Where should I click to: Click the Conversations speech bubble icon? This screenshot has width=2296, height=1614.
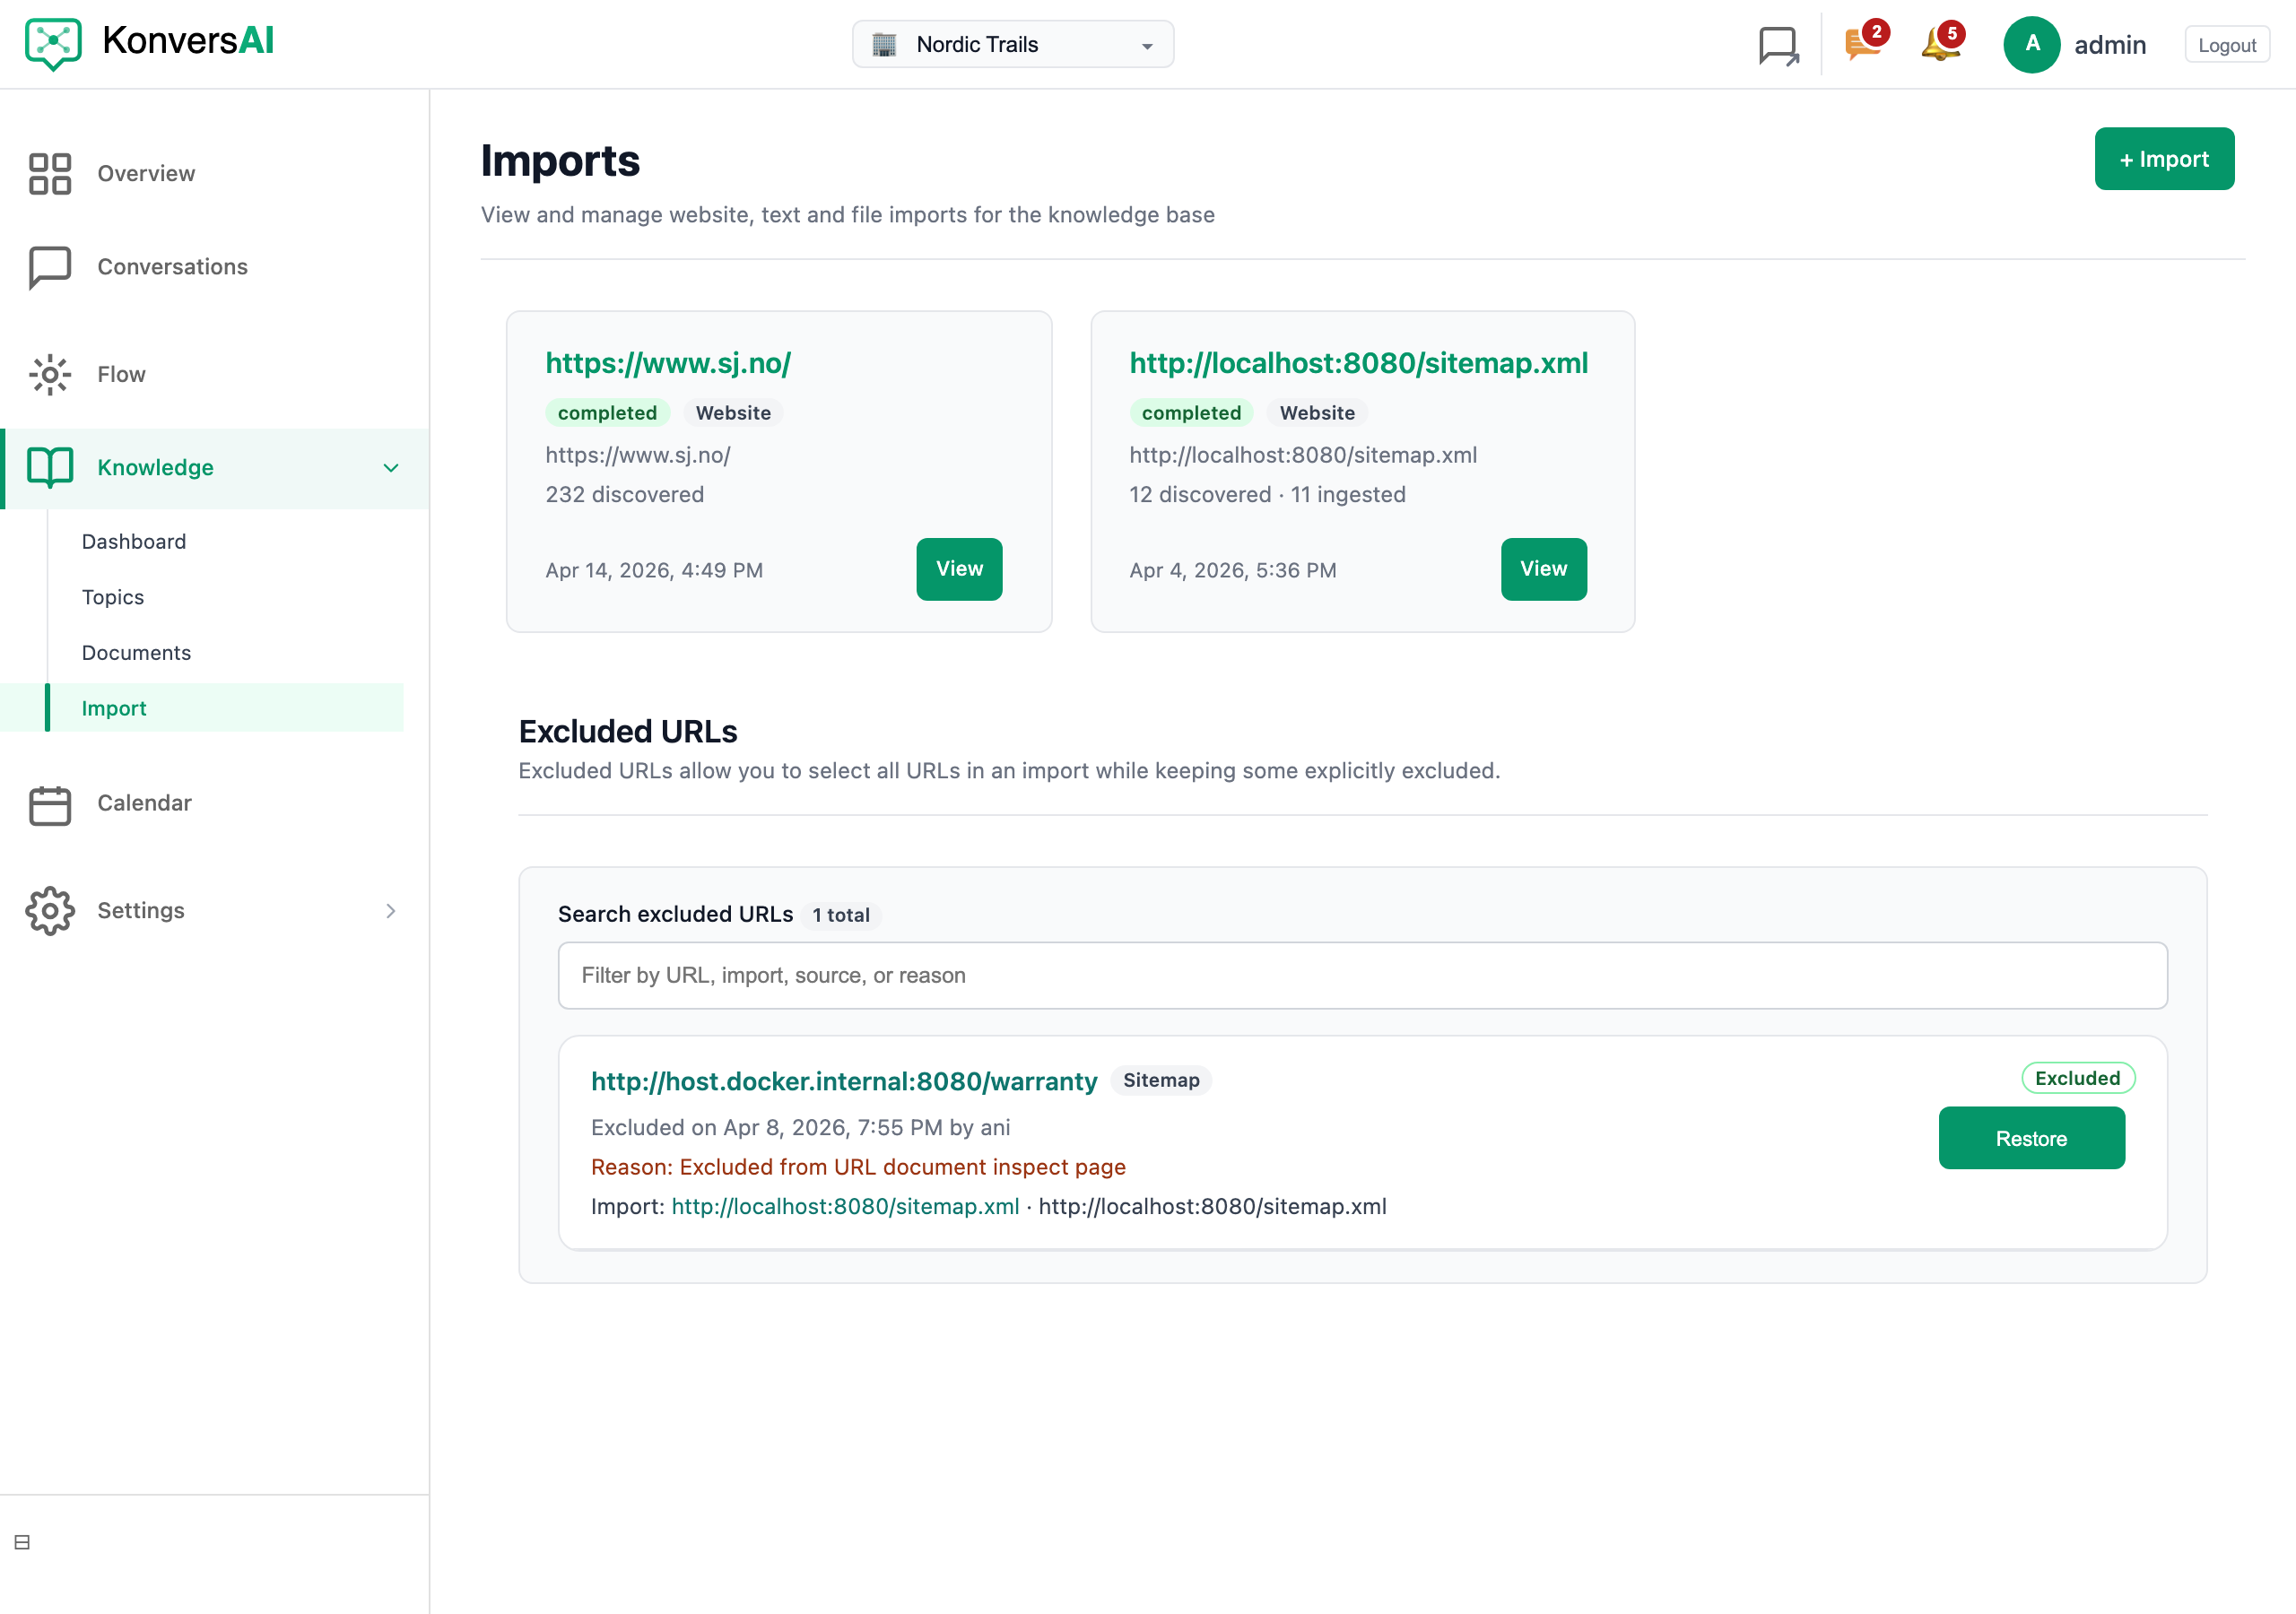pos(50,267)
